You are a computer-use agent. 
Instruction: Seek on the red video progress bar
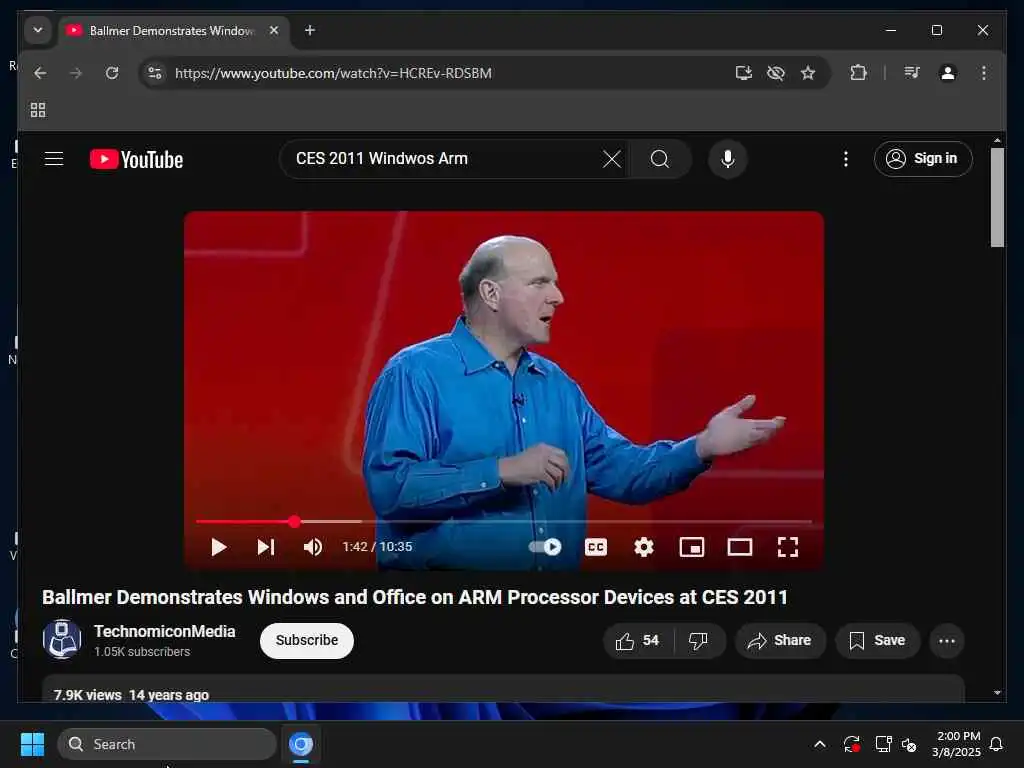coord(504,522)
